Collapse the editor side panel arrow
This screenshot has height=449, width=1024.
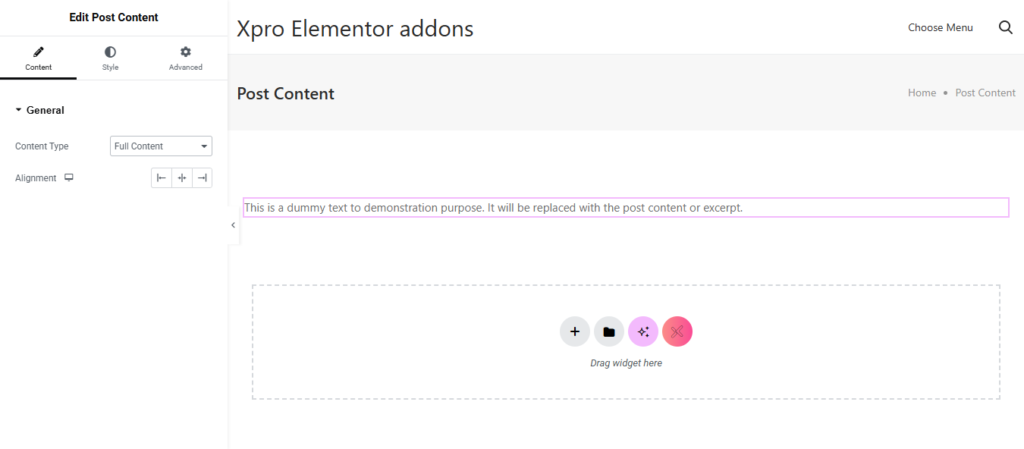pos(233,225)
